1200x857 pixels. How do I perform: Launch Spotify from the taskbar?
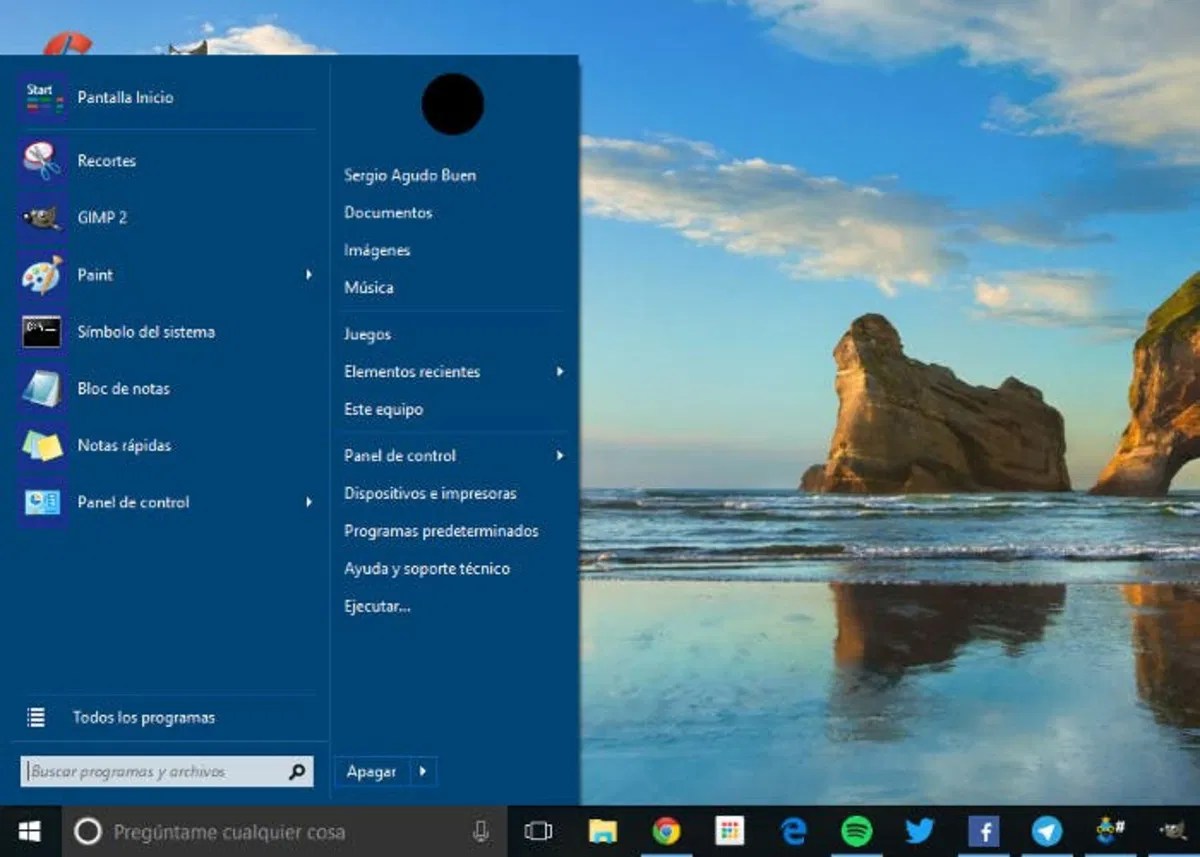857,831
